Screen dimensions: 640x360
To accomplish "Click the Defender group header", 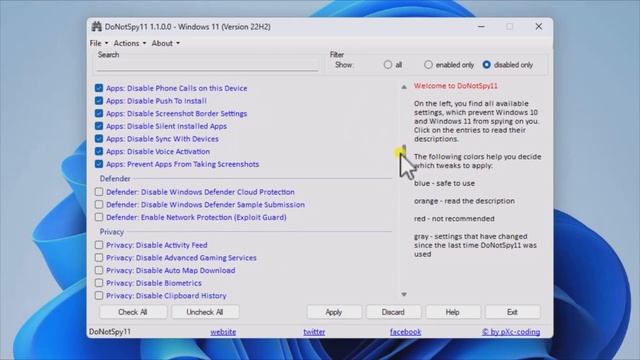I will click(115, 179).
